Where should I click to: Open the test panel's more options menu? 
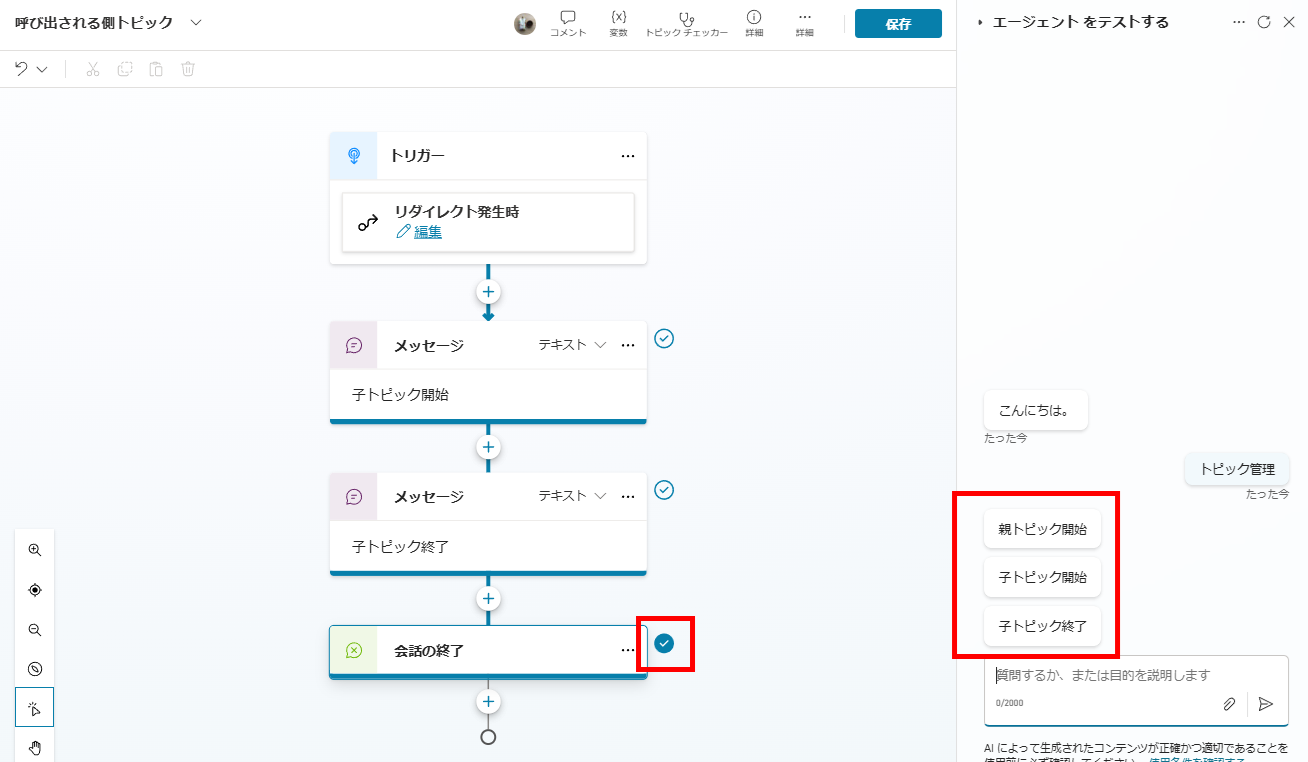[1239, 21]
